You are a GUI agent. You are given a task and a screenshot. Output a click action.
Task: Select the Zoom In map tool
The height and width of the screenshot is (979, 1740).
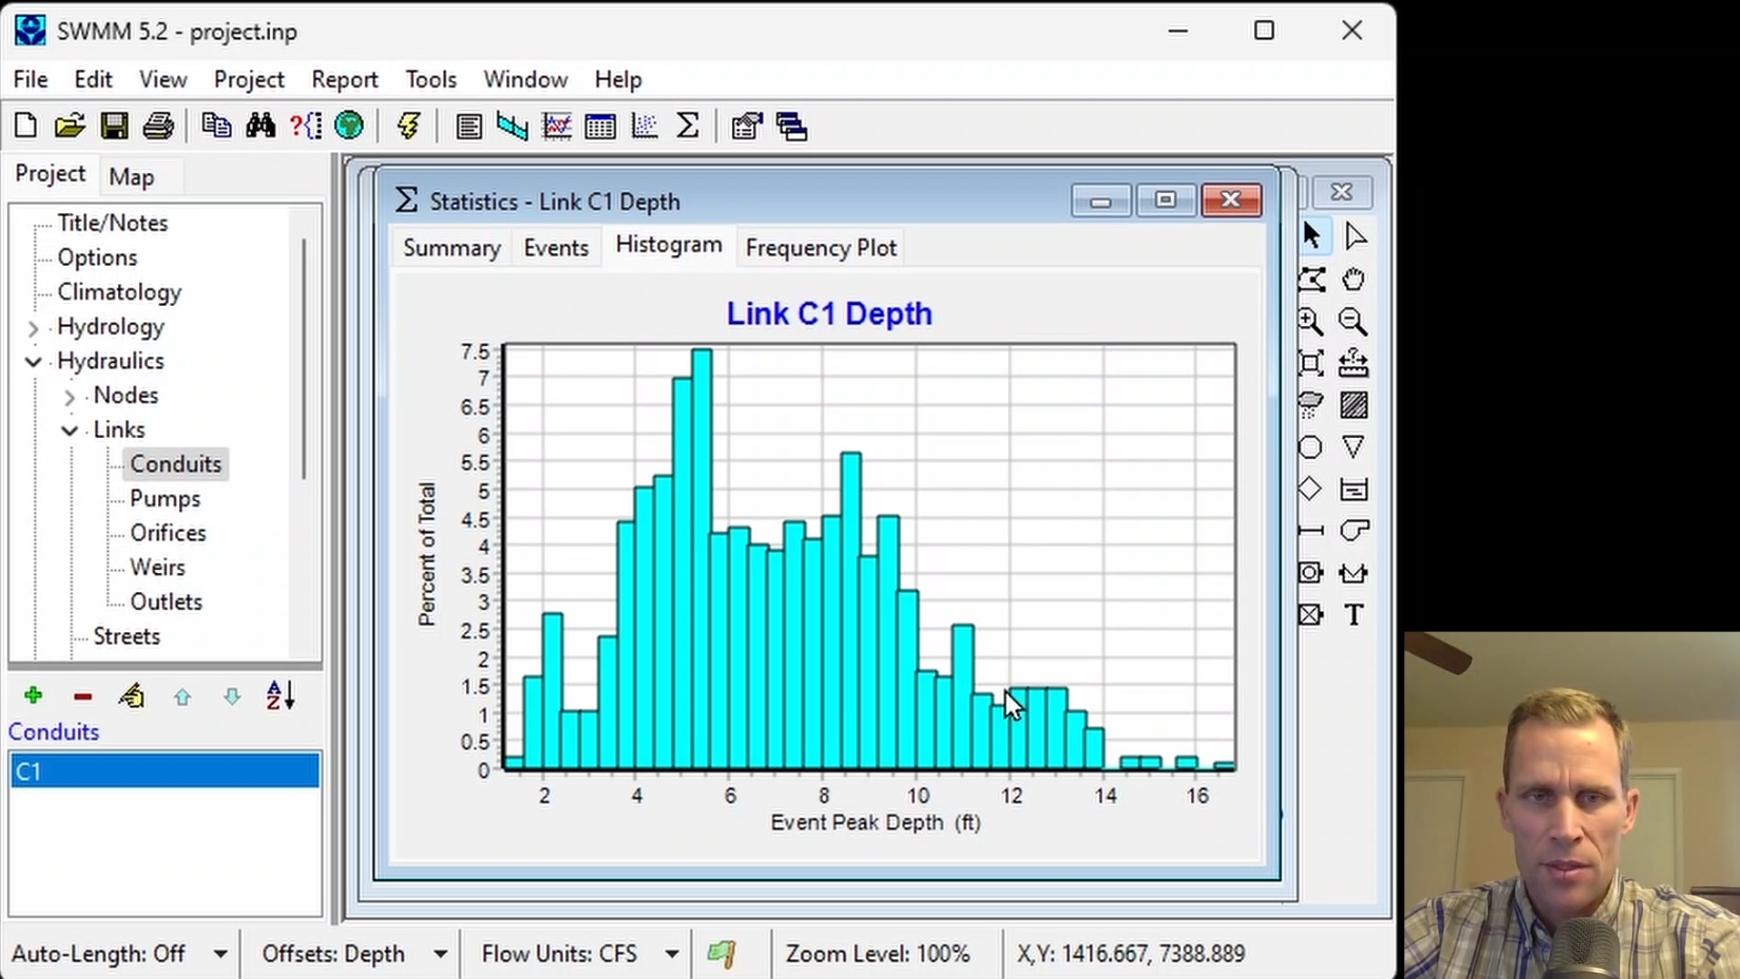tap(1310, 321)
